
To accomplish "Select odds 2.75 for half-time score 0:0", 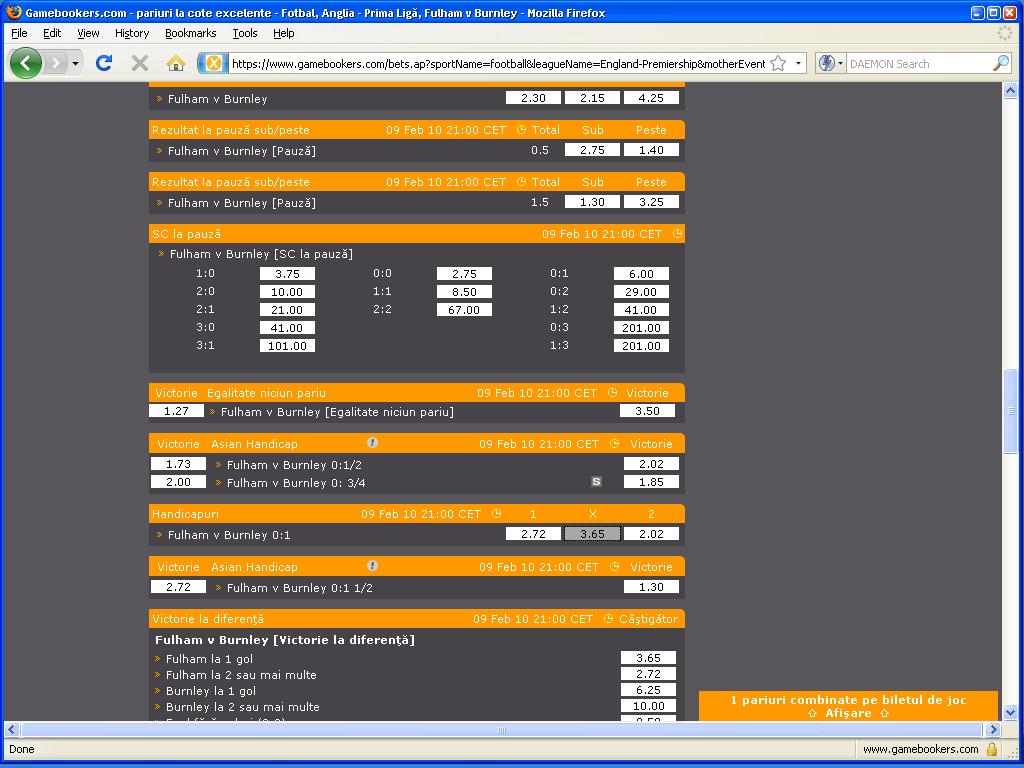I will point(464,274).
